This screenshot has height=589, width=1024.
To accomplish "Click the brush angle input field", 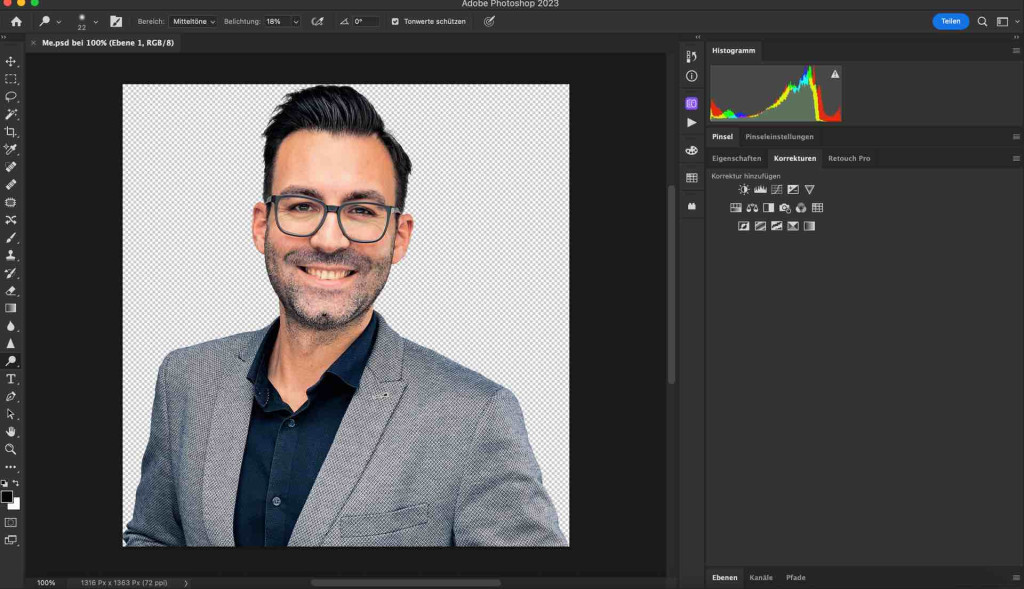I will (x=365, y=21).
